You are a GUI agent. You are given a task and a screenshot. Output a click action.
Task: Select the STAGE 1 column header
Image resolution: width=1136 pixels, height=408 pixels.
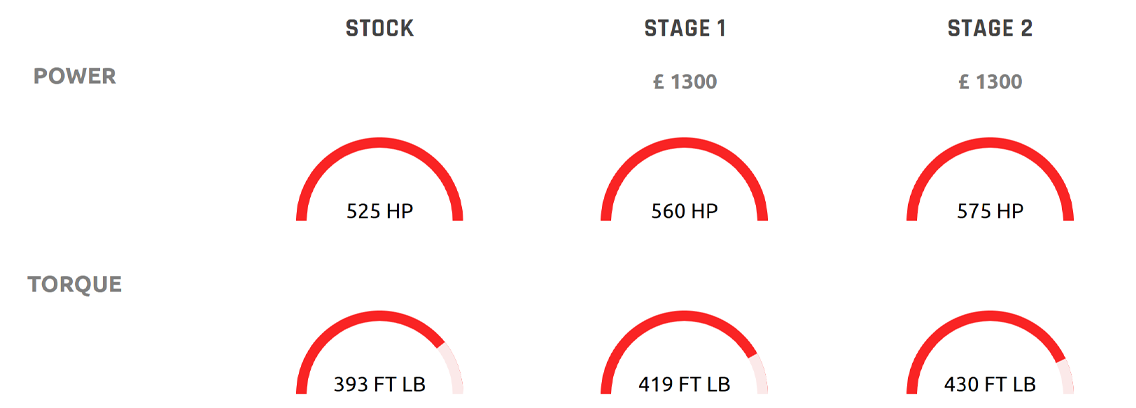[685, 29]
